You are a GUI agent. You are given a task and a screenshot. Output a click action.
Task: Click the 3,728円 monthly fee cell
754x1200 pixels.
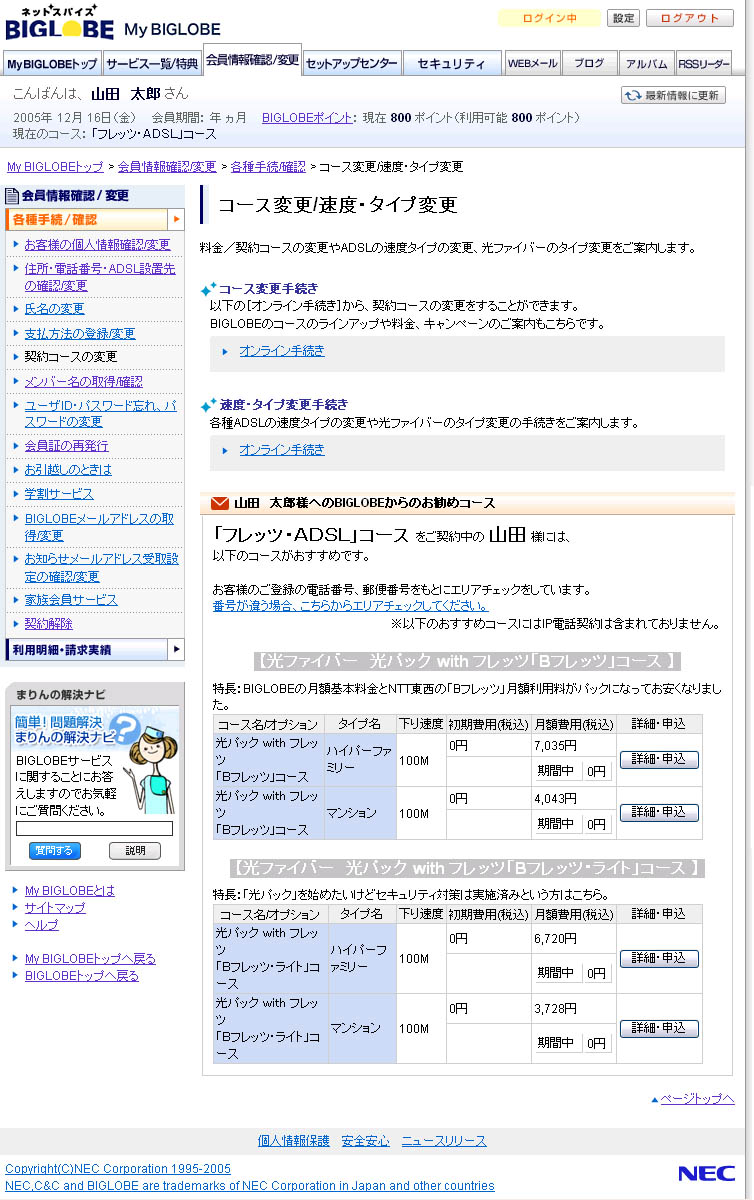[x=574, y=1009]
